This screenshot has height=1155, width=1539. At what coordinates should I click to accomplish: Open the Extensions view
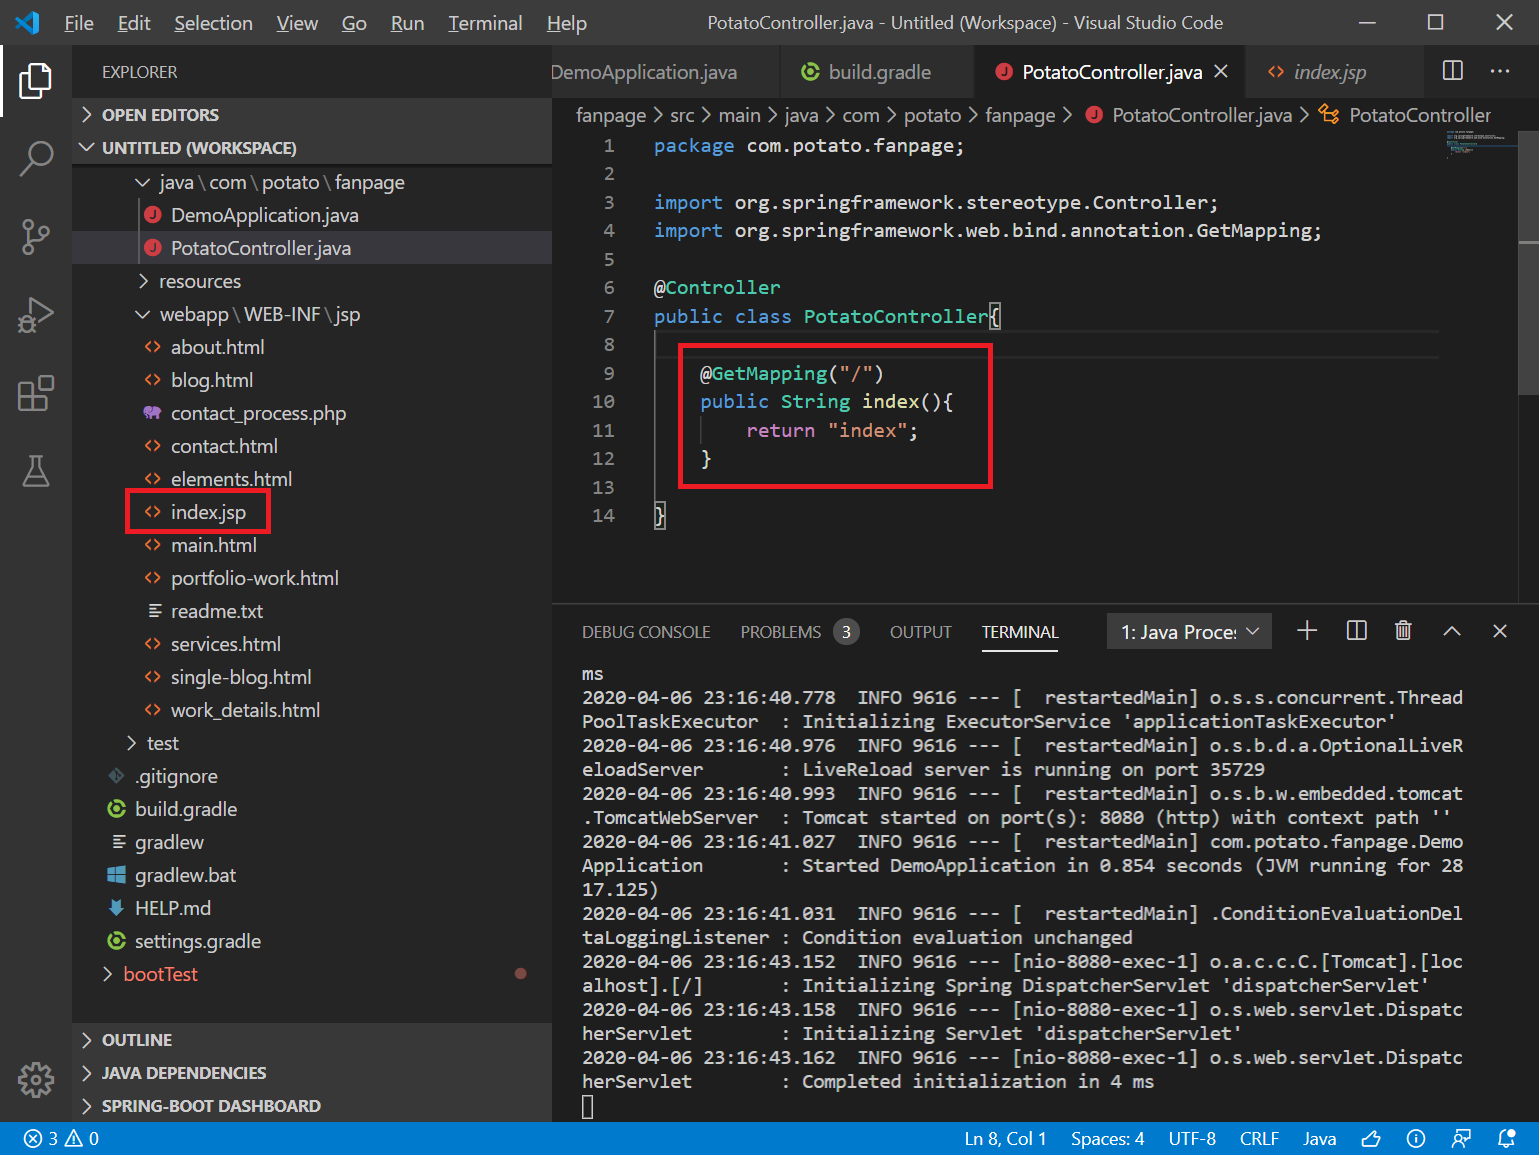click(x=36, y=393)
